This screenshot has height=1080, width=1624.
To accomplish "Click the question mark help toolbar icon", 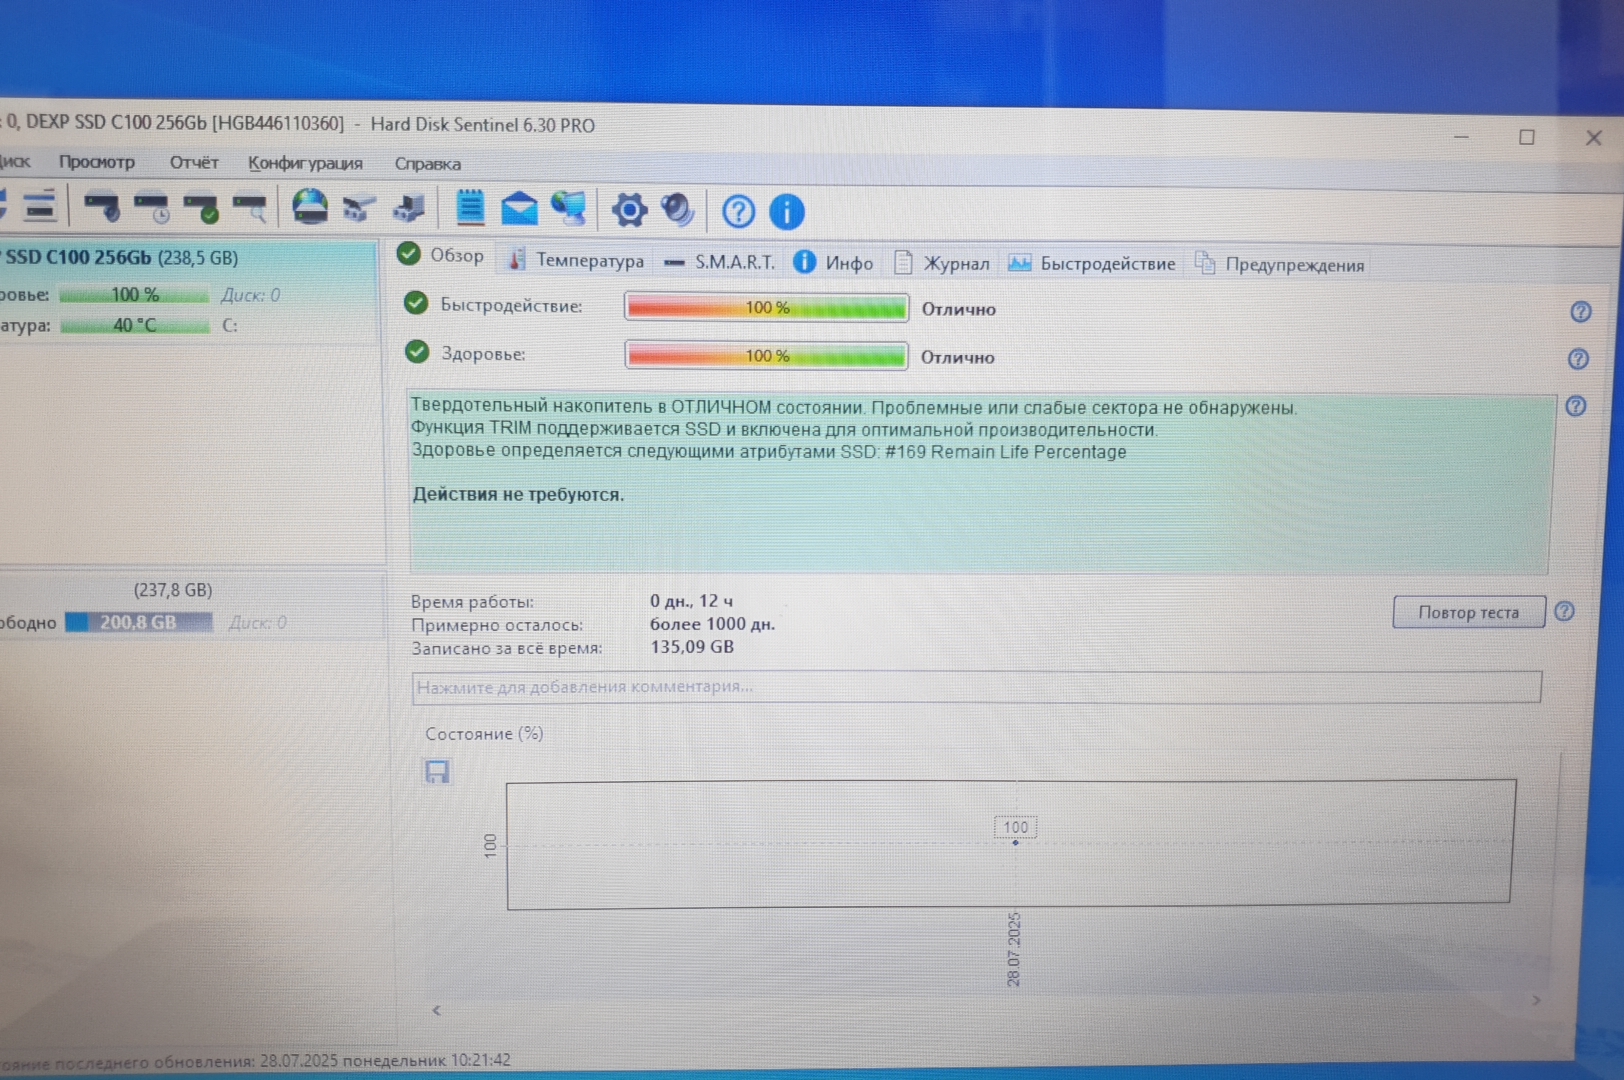I will [x=739, y=212].
